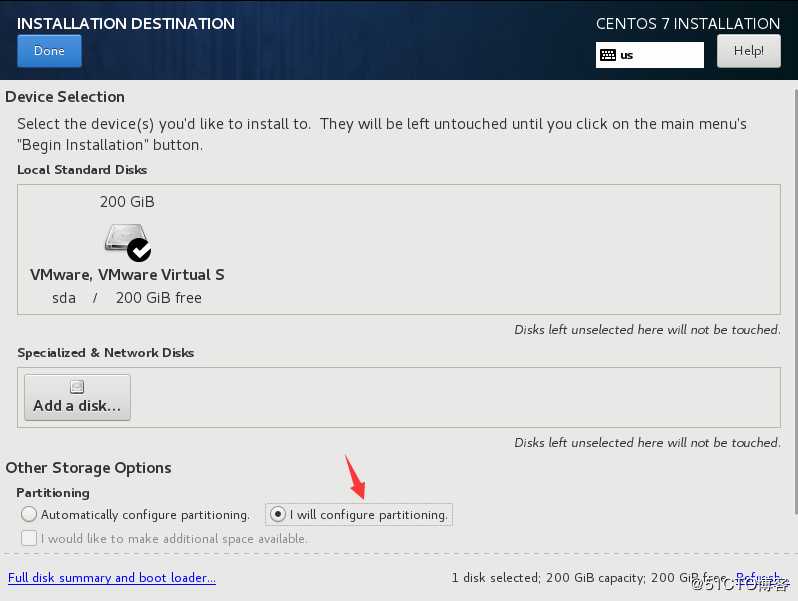Toggle the checkmark badge on the sda disk
The height and width of the screenshot is (601, 798).
[139, 250]
